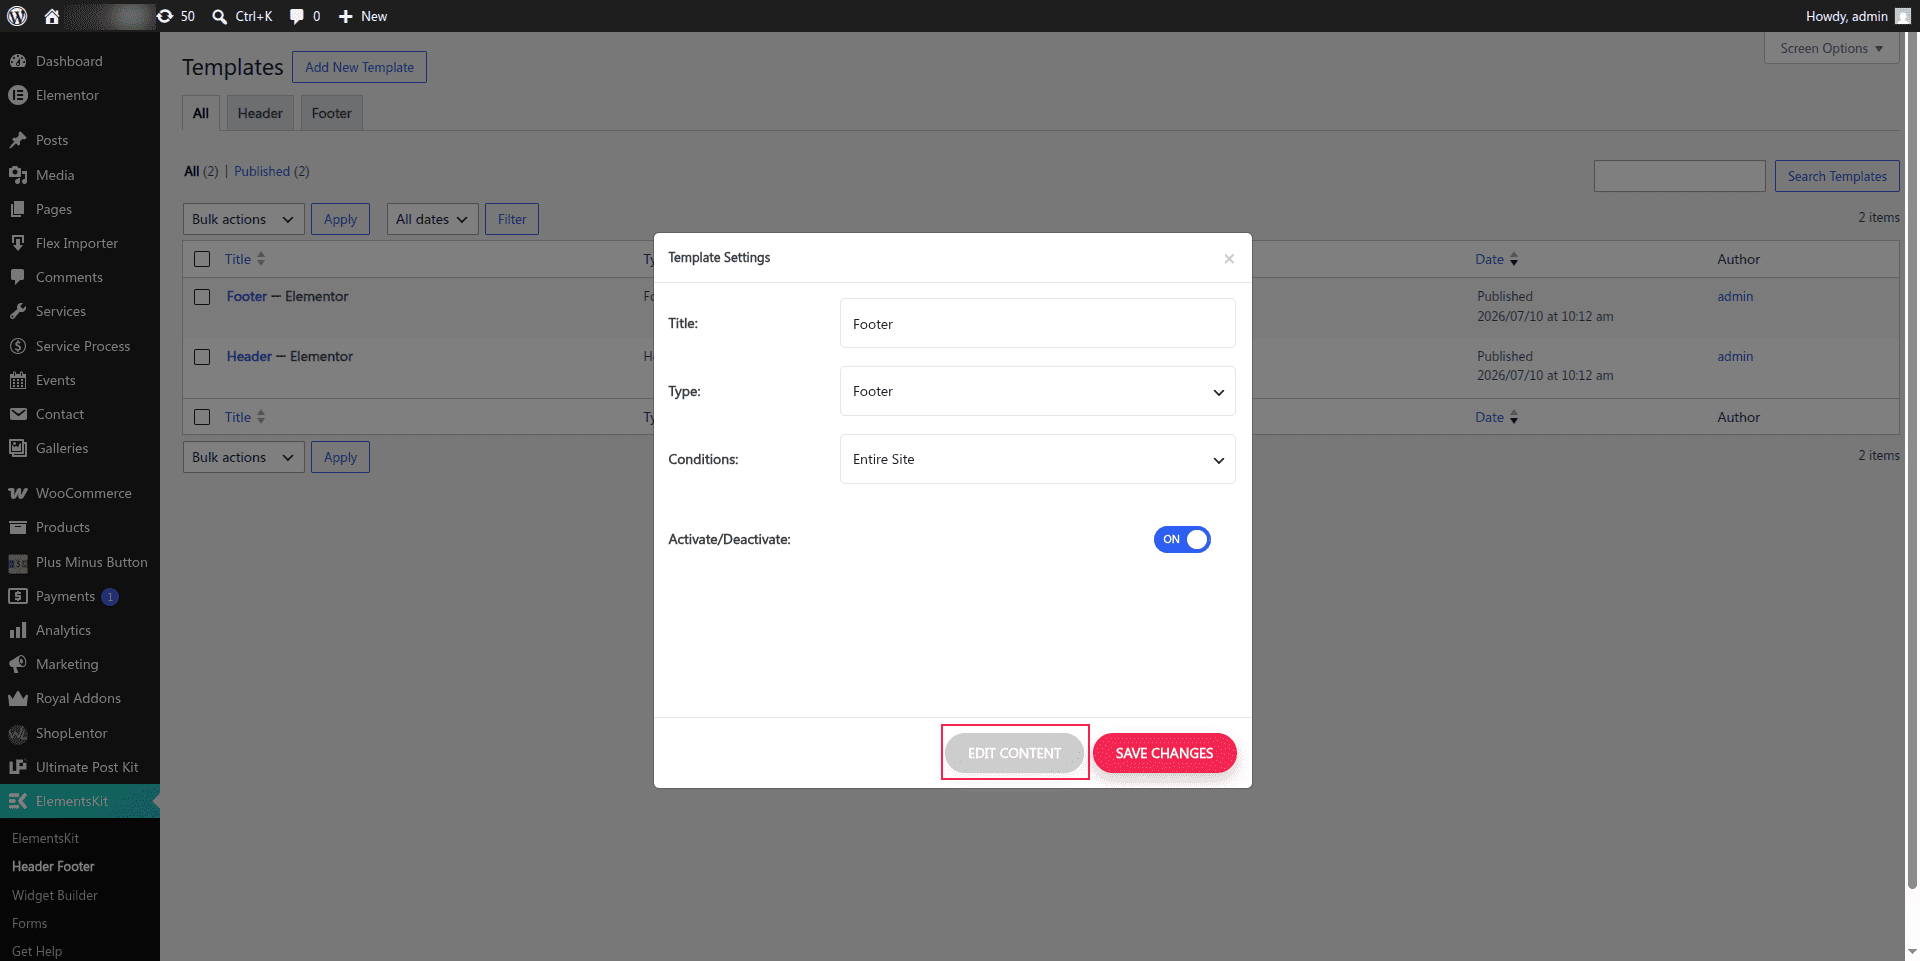Click the Title input field containing Footer

(1037, 323)
